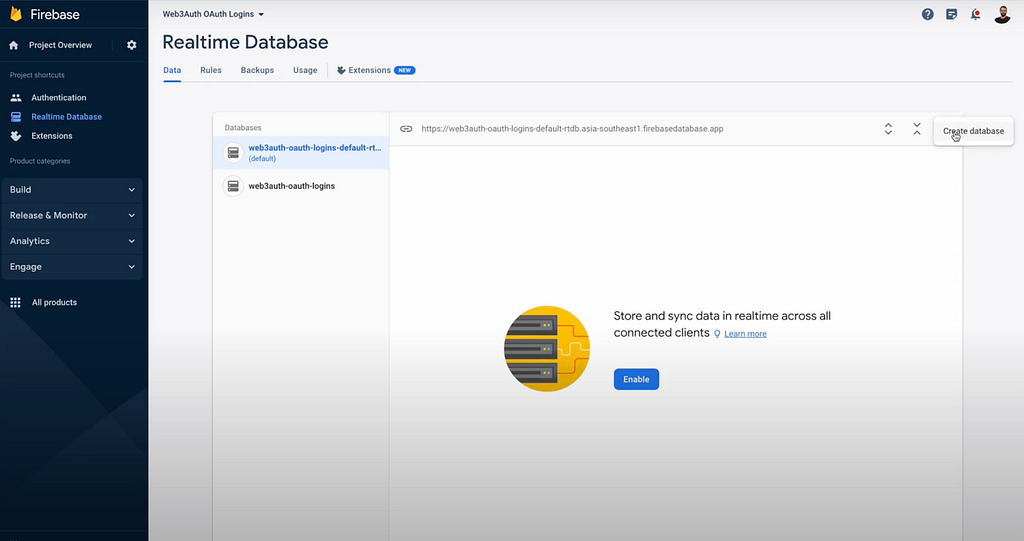Open the release notes icon

coord(952,14)
